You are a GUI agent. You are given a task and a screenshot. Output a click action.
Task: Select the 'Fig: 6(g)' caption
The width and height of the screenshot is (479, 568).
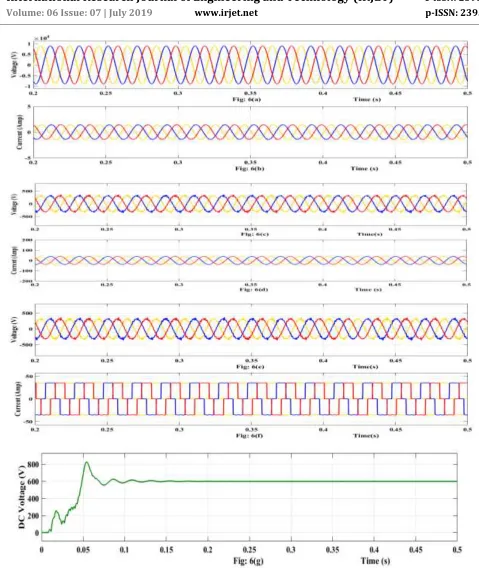point(248,561)
